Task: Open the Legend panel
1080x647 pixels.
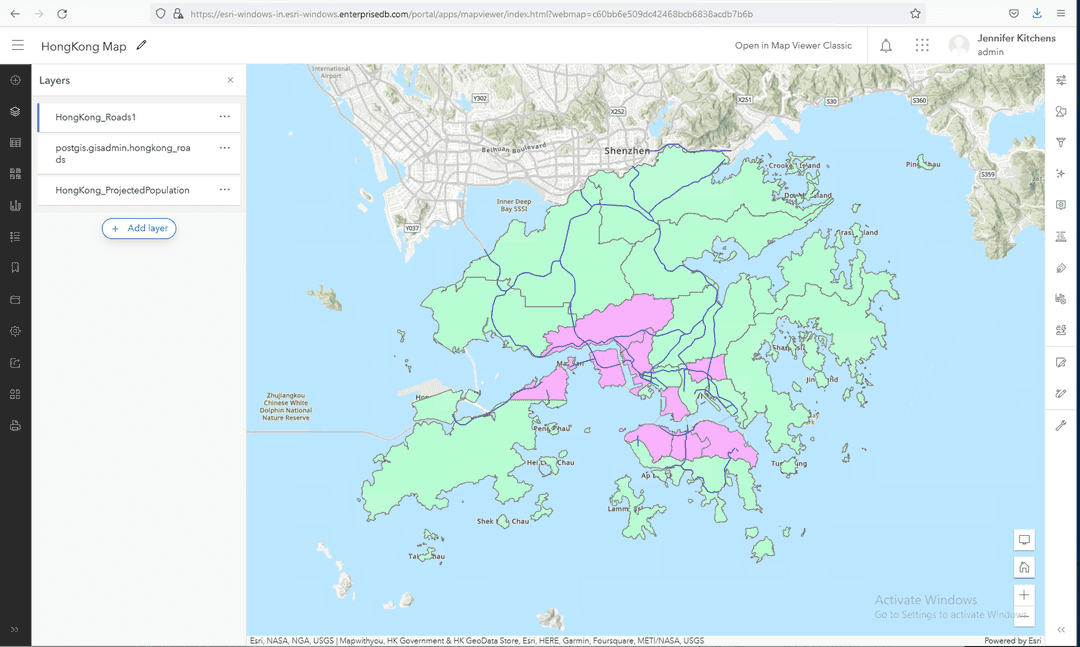Action: [16, 235]
